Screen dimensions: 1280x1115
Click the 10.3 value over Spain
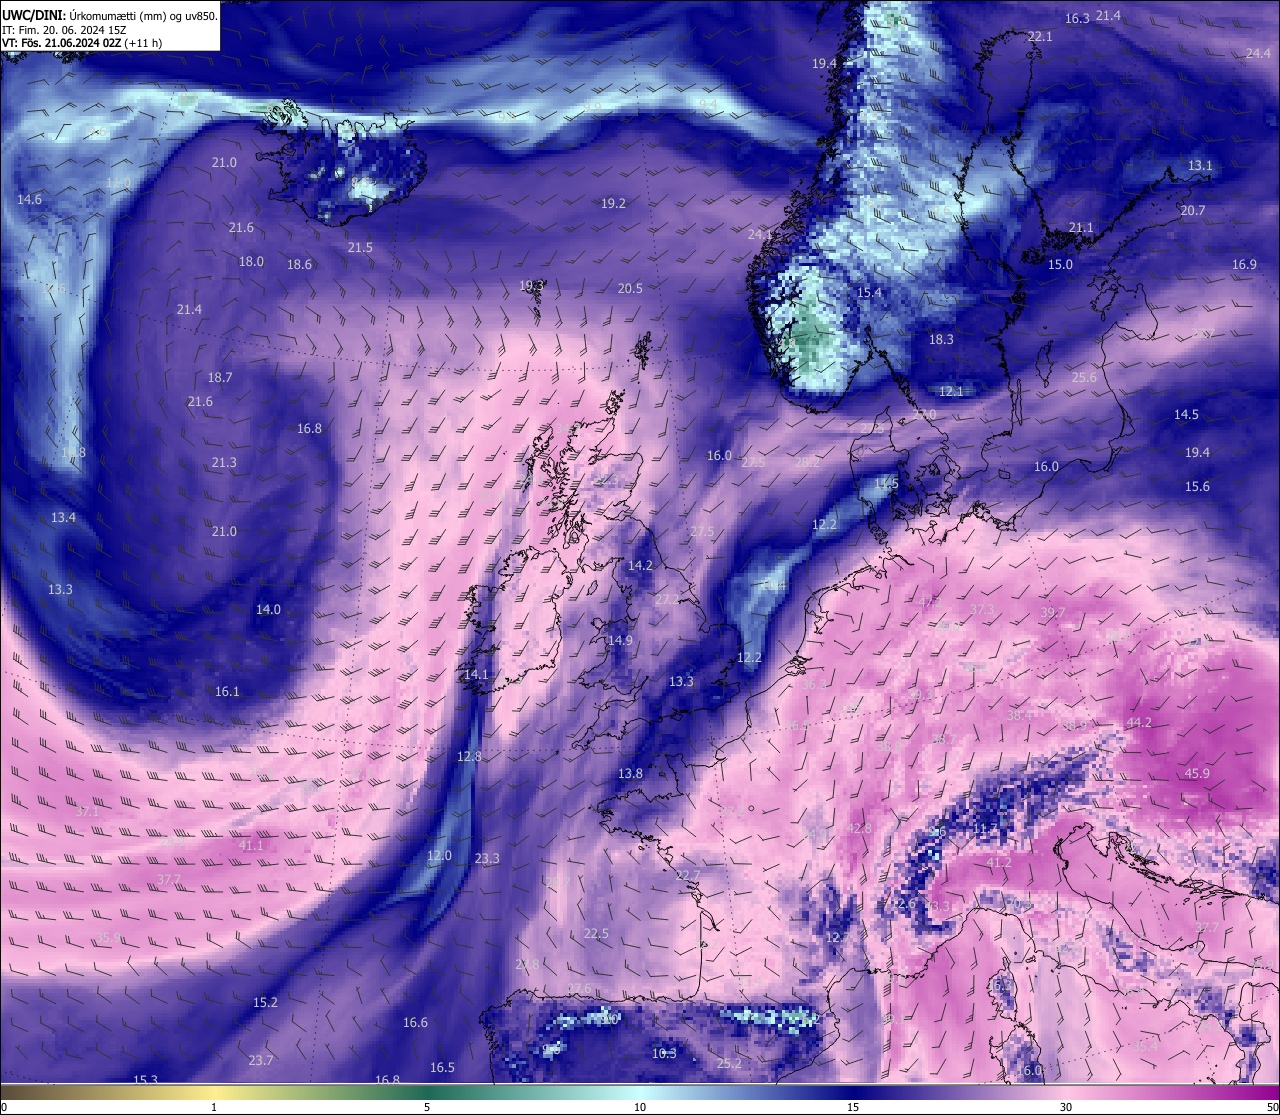[x=664, y=1053]
